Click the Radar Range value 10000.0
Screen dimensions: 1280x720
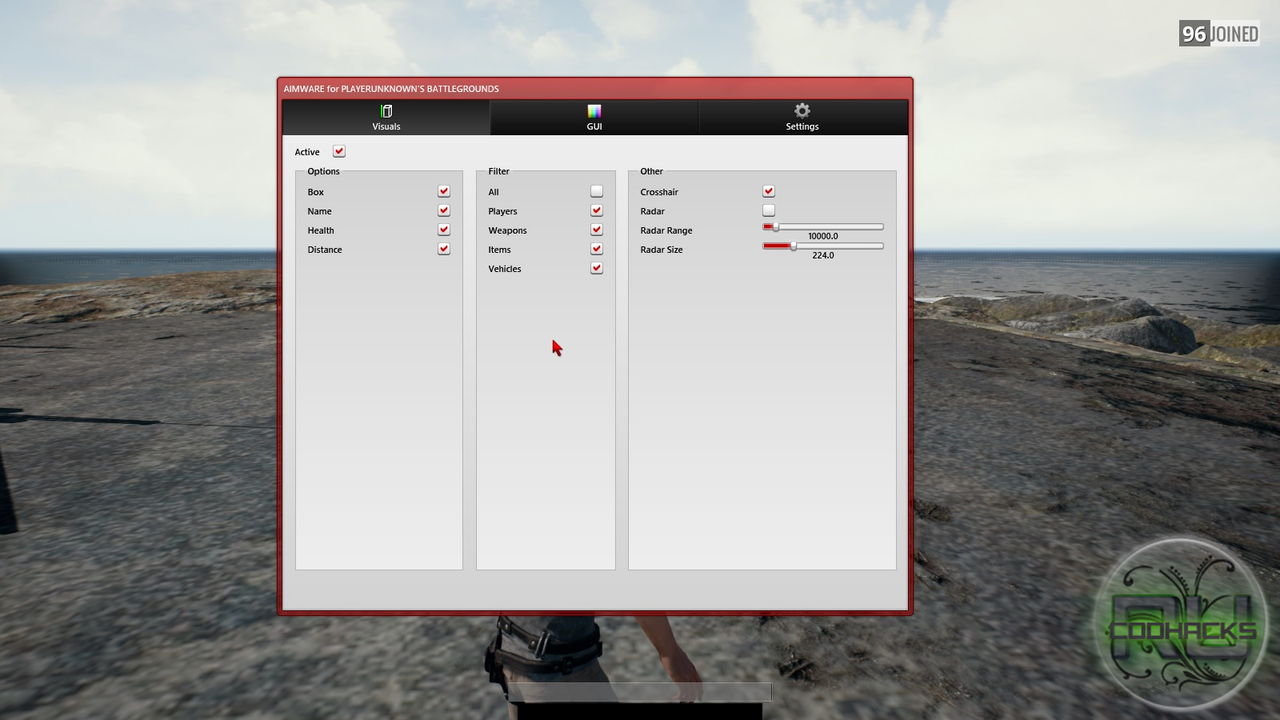tap(823, 237)
